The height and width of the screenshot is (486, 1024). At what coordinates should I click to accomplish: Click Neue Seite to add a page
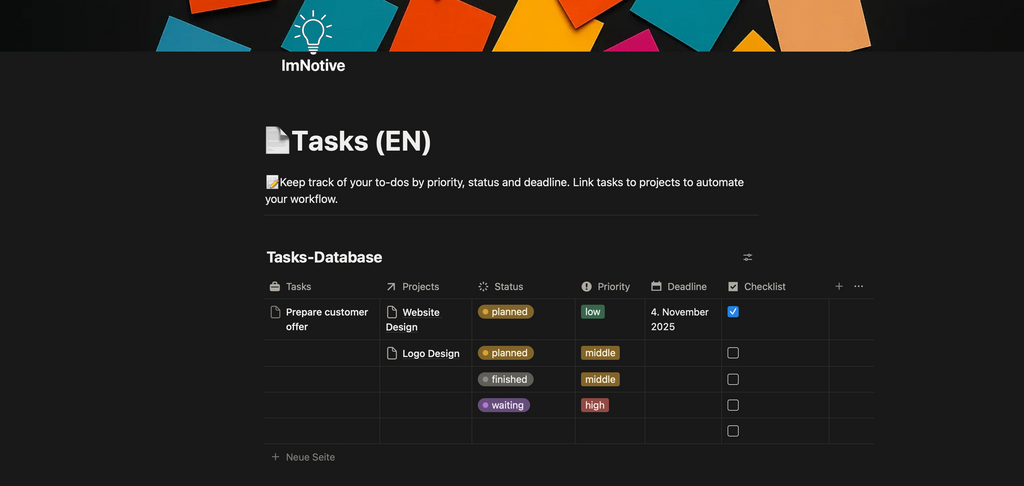309,457
